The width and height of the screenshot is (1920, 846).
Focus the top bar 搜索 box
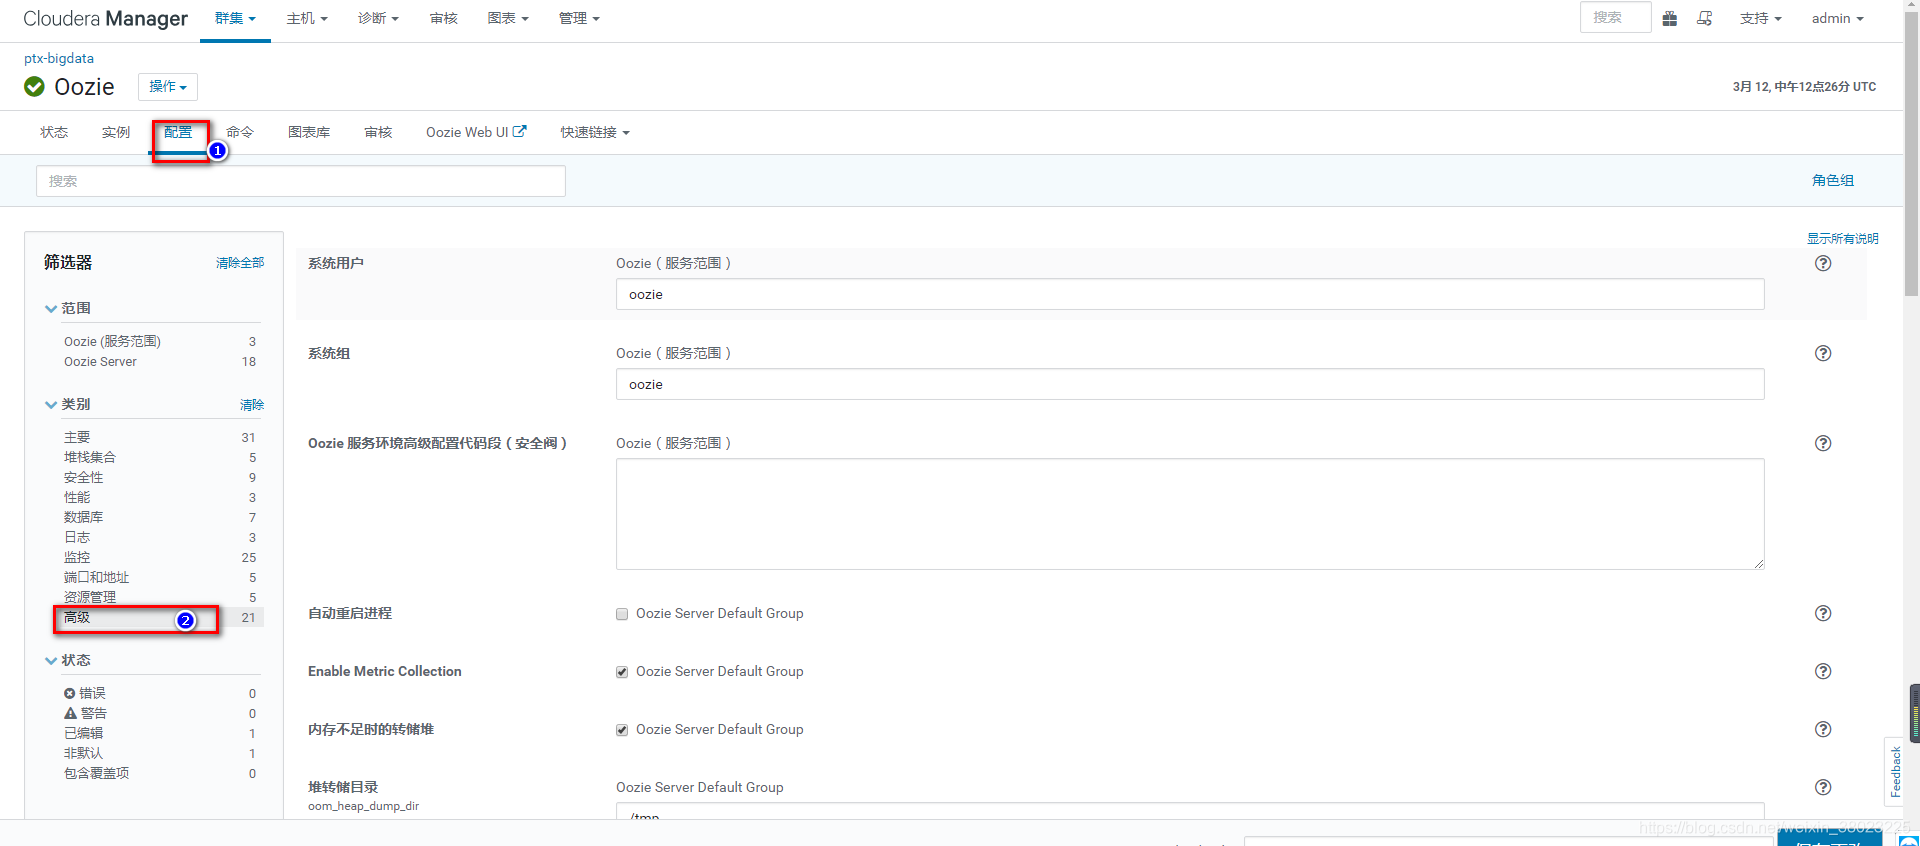1615,18
